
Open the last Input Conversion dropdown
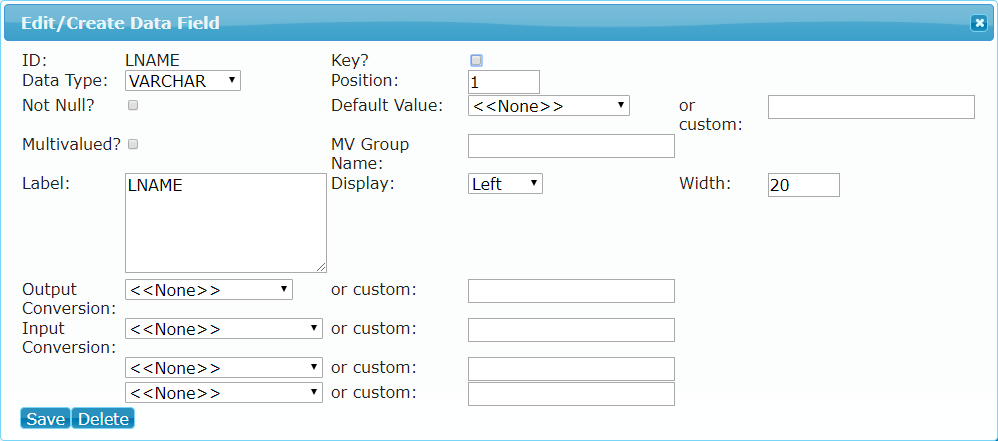(x=224, y=393)
